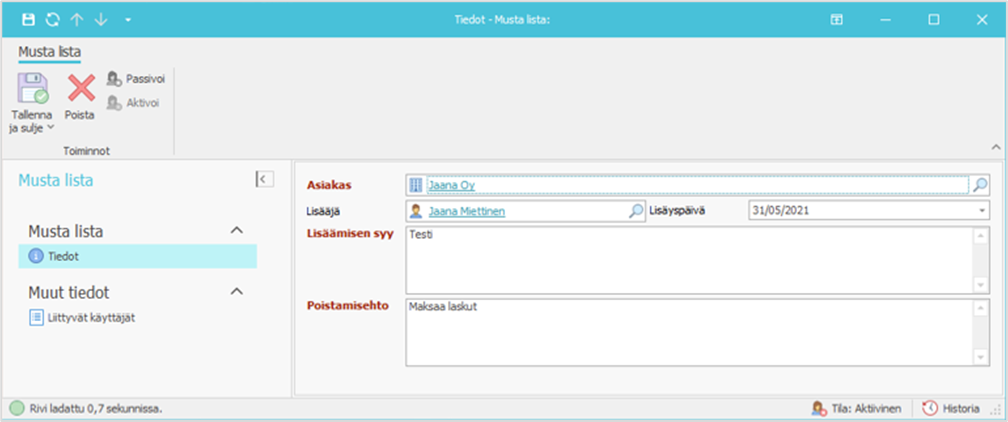Open the Jaana Oy customer link

tap(450, 185)
